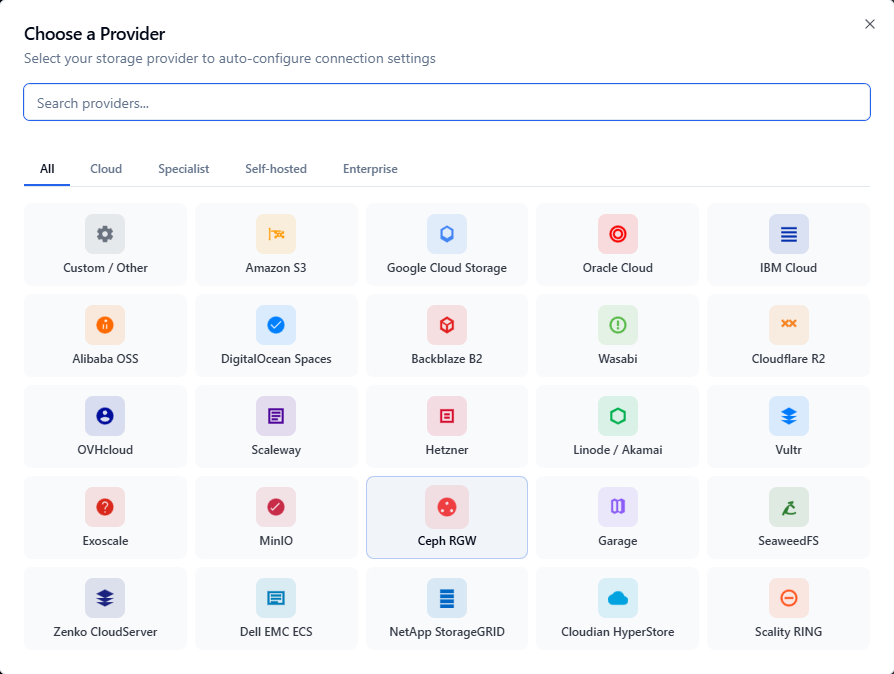894x674 pixels.
Task: Click the IBM Cloud label
Action: (789, 268)
